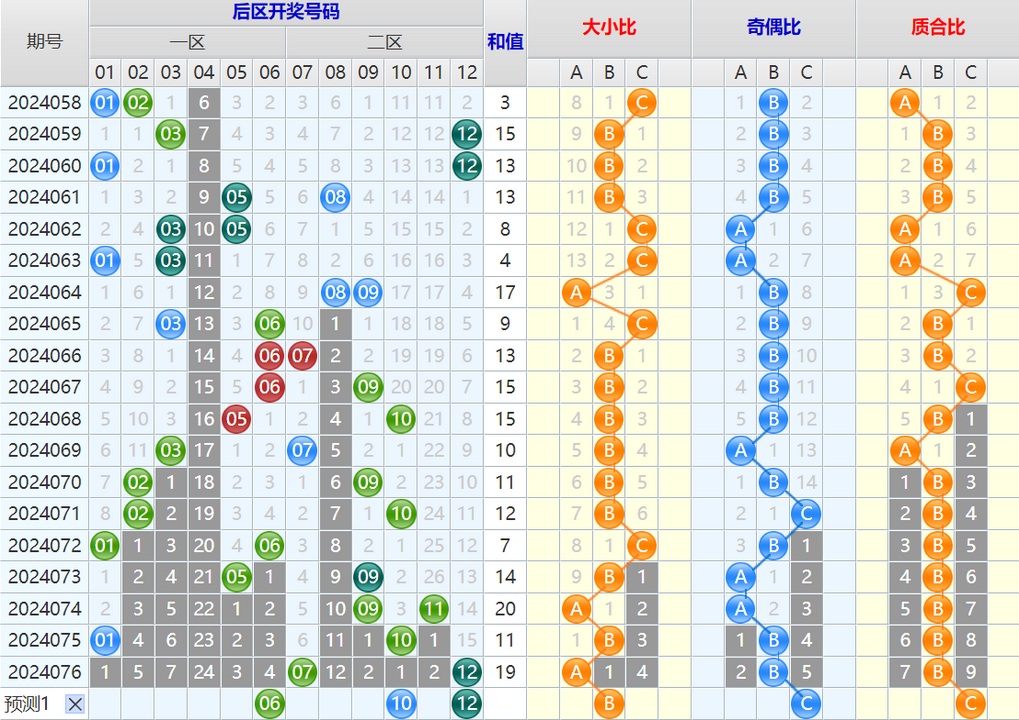This screenshot has width=1019, height=720.
Task: Click the 二区 sub-header
Action: click(385, 43)
